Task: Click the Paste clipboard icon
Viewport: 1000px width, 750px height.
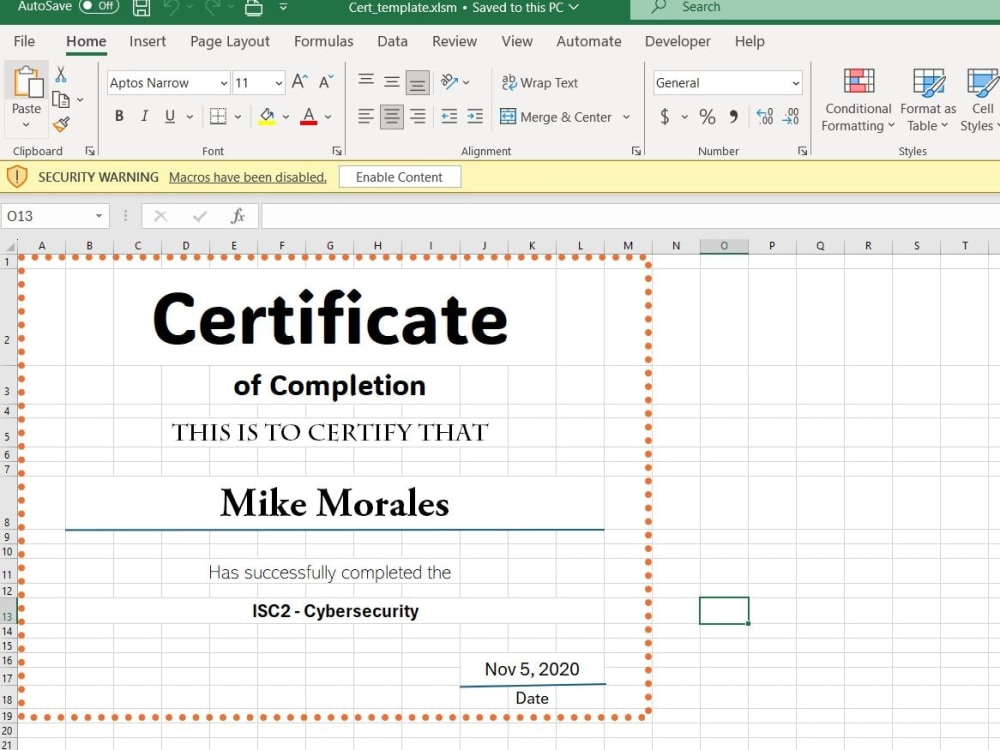Action: [27, 82]
